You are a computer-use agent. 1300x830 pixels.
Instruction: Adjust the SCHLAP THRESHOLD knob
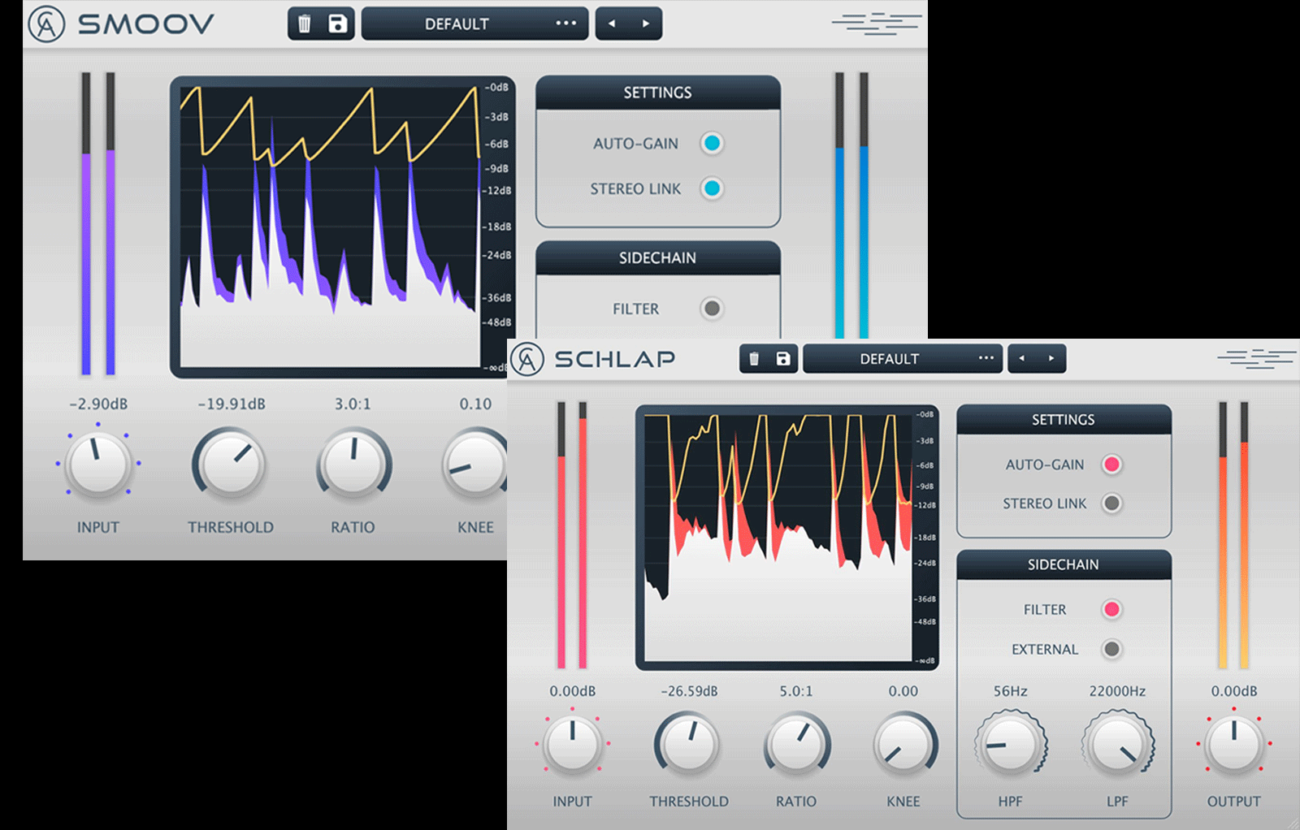coord(689,745)
